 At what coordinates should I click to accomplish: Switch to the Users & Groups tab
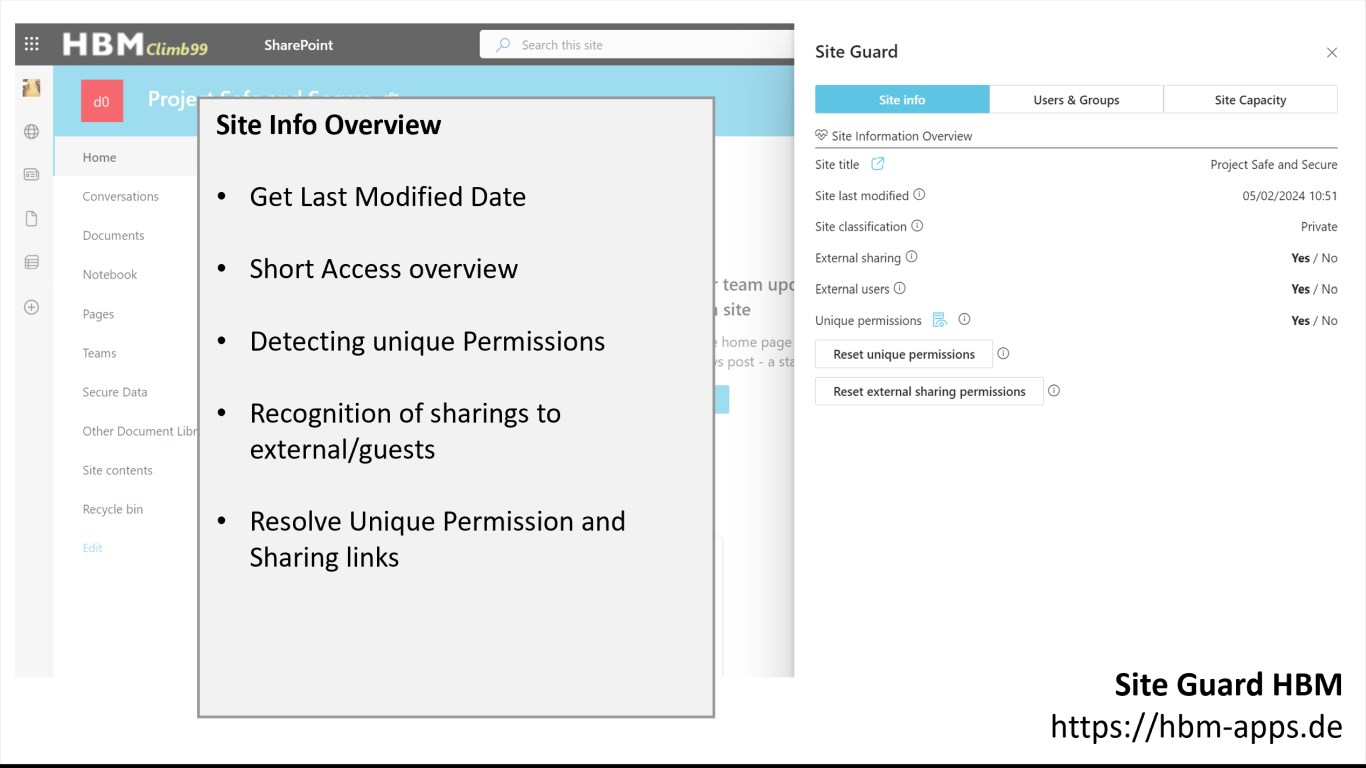[1076, 100]
